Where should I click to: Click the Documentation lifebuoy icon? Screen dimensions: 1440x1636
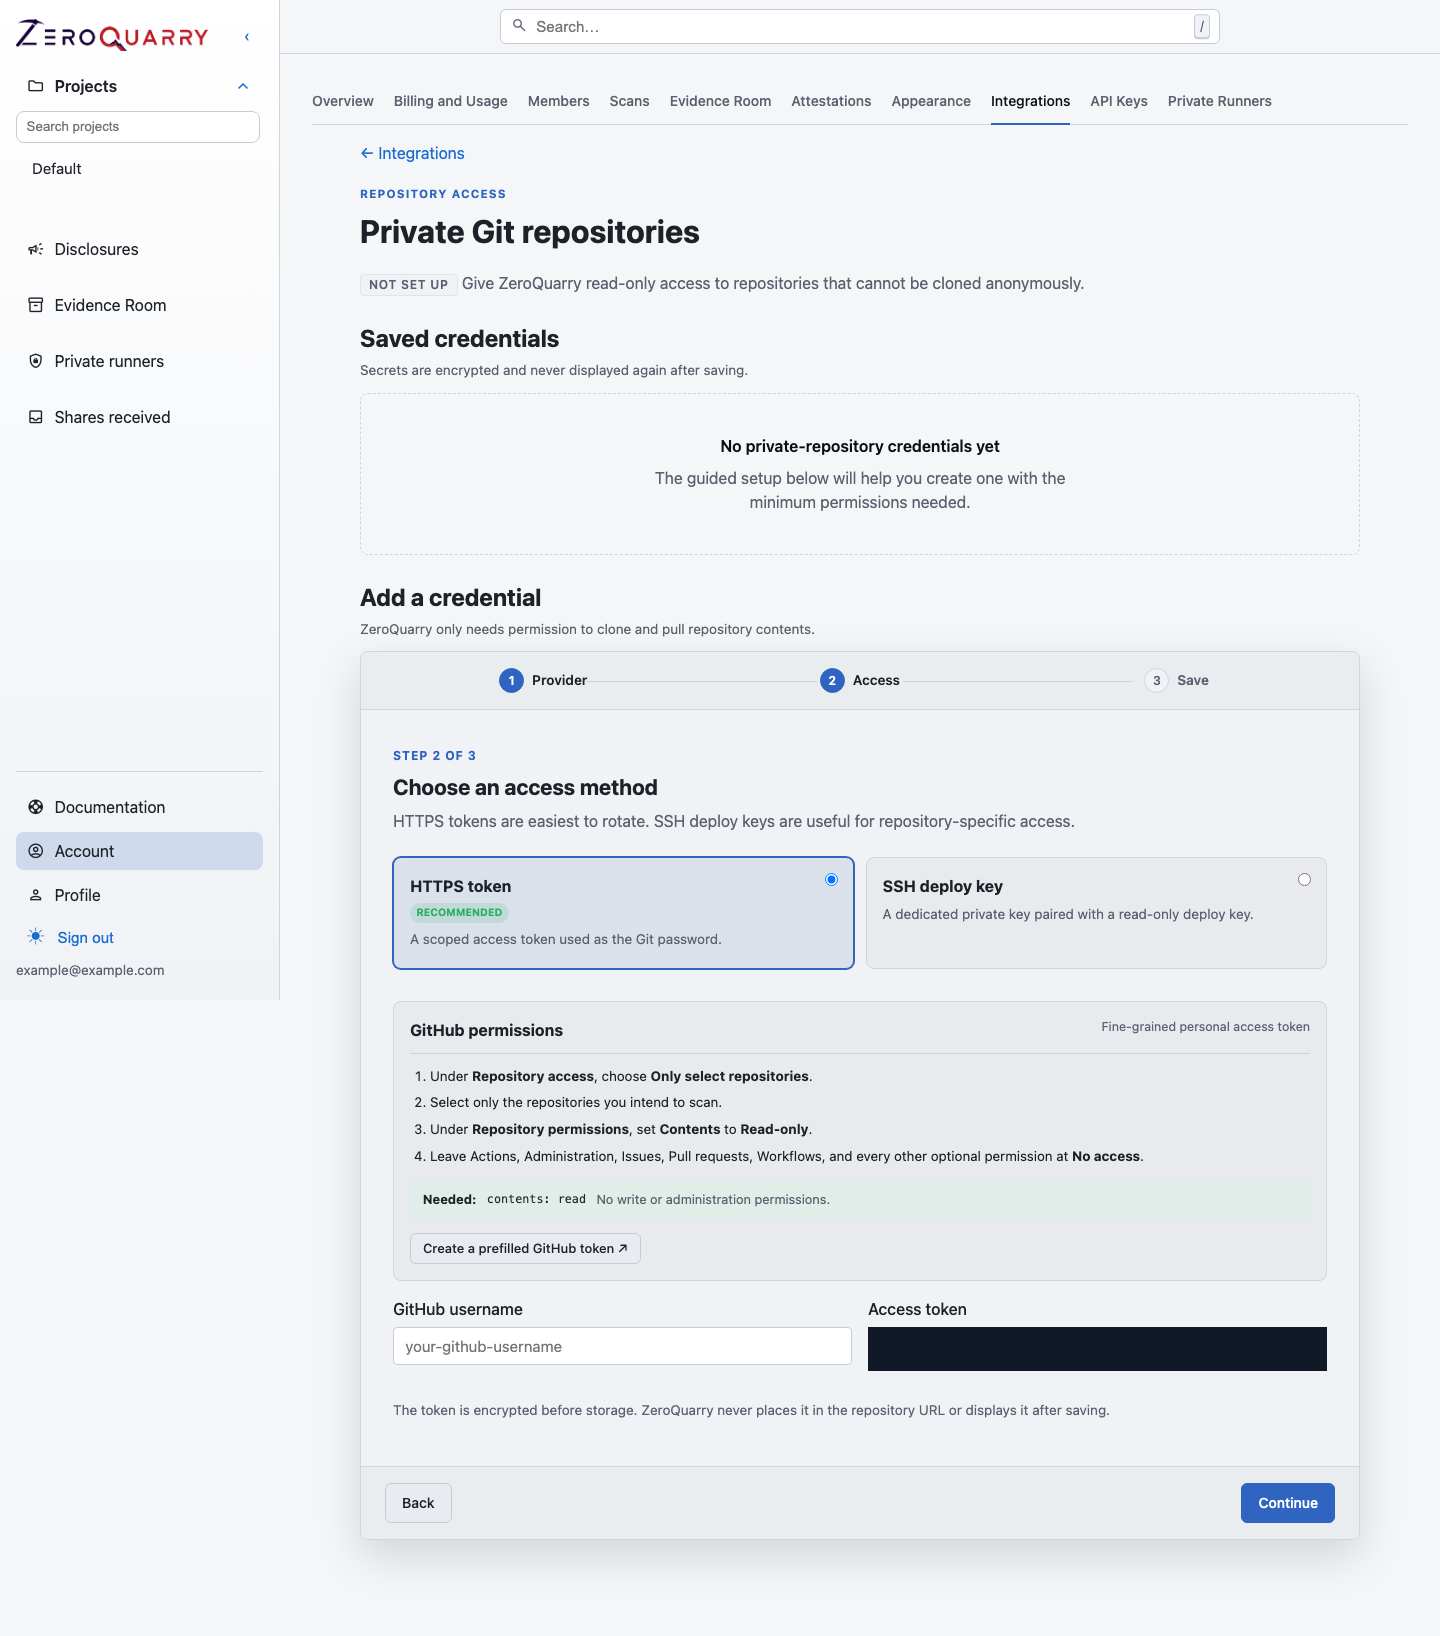point(36,807)
